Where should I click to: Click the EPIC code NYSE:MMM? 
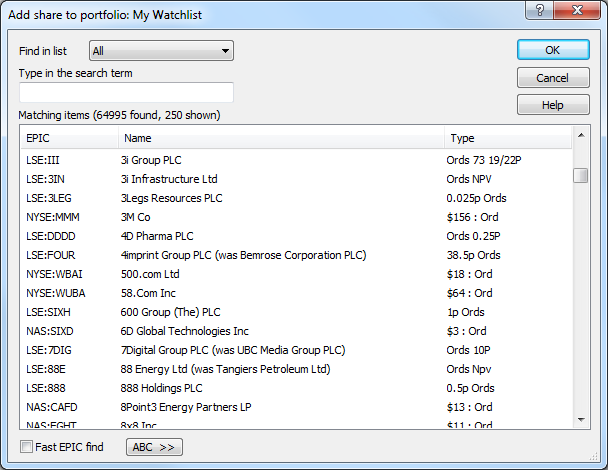pos(53,217)
